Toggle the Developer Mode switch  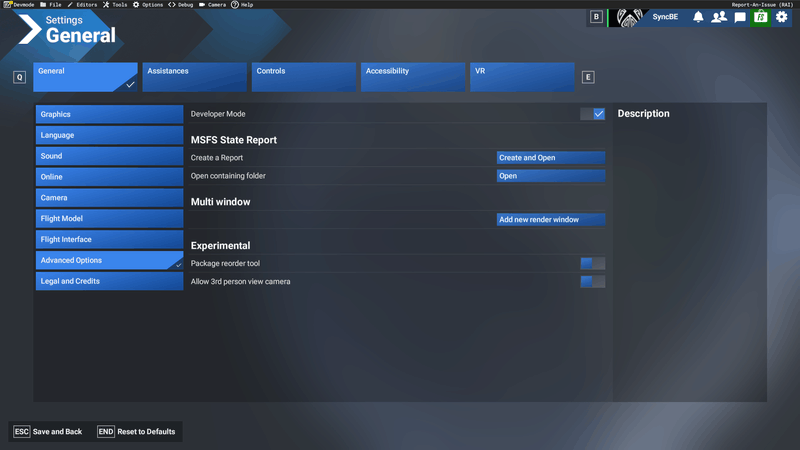[592, 114]
